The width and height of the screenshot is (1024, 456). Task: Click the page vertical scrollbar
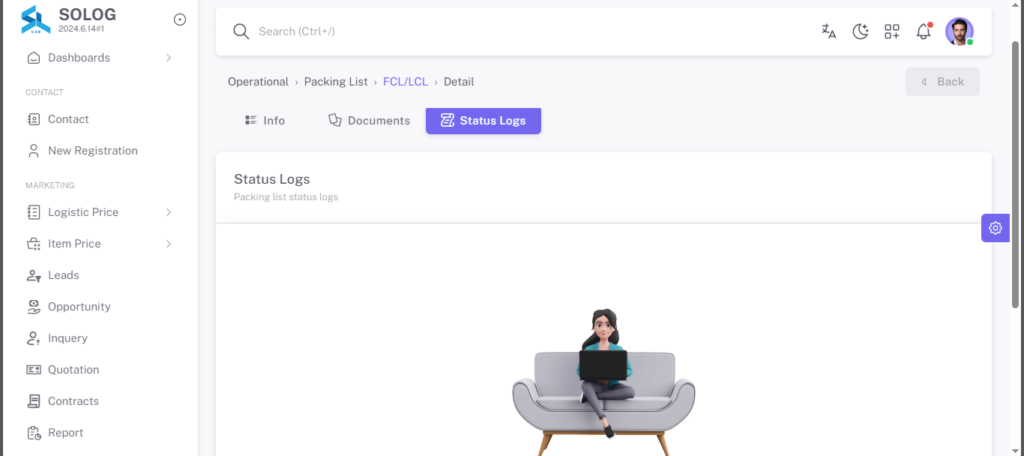[1015, 174]
